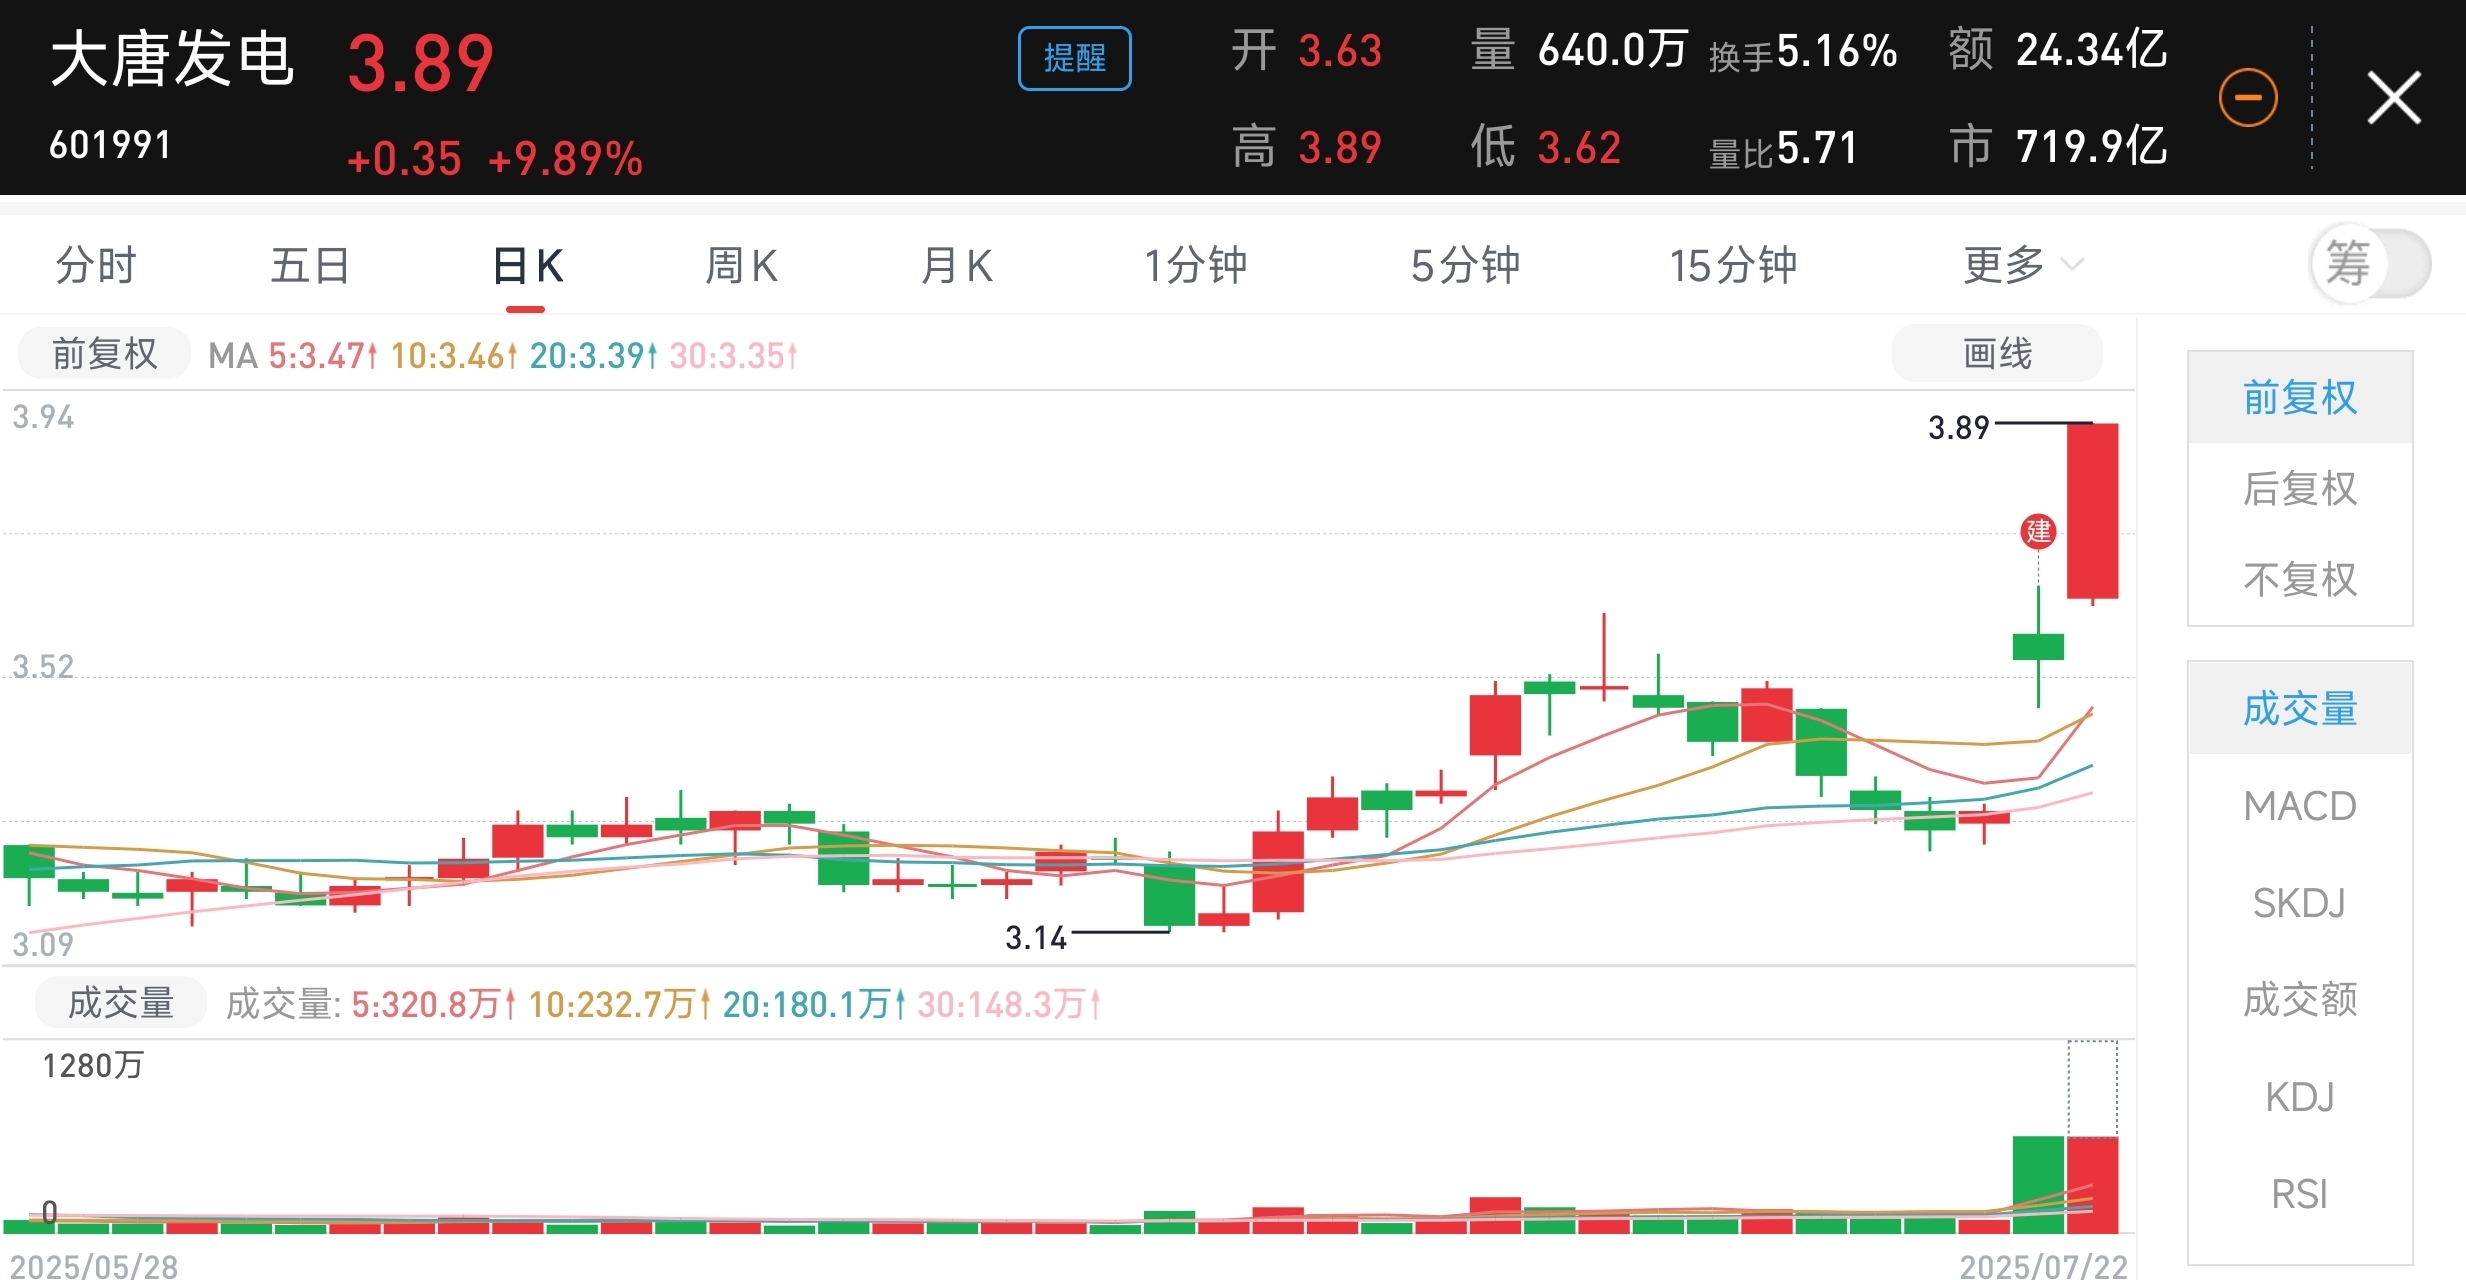The width and height of the screenshot is (2466, 1280).
Task: Click the 3.89 high price label on chart
Action: click(x=1959, y=428)
